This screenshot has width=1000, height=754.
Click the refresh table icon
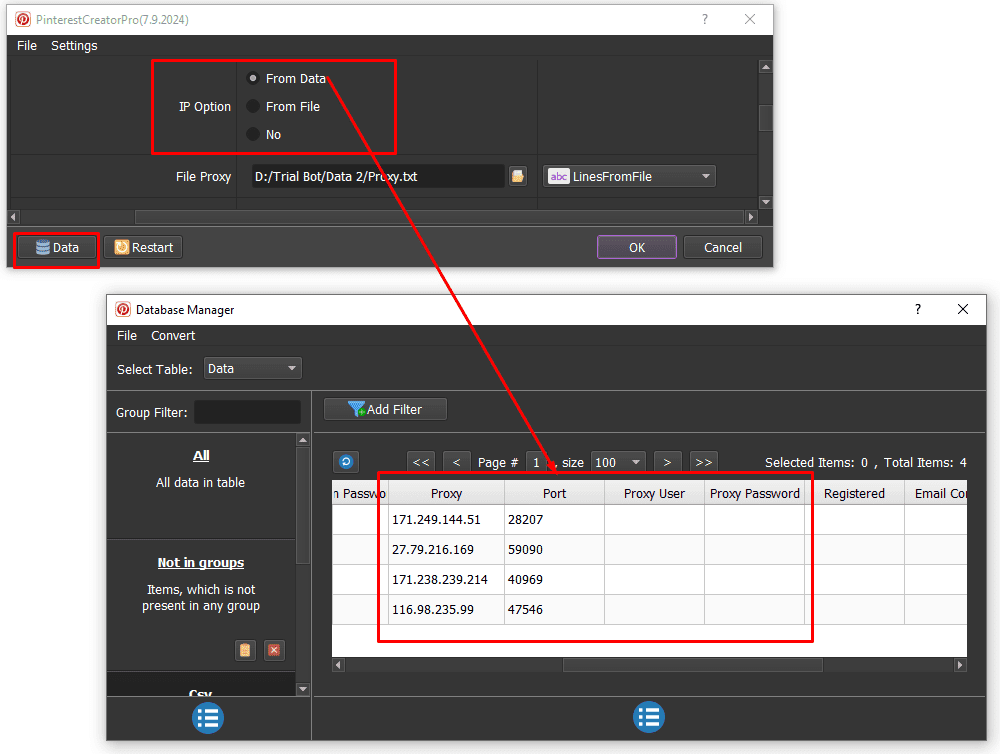346,462
